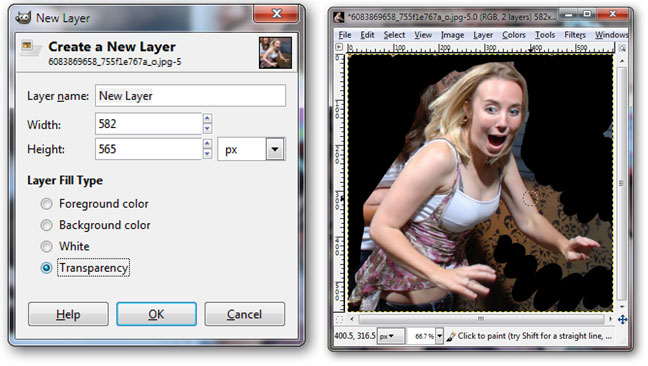Open Help for the New Layer dialog
Screen dimensions: 648x366
coord(68,314)
